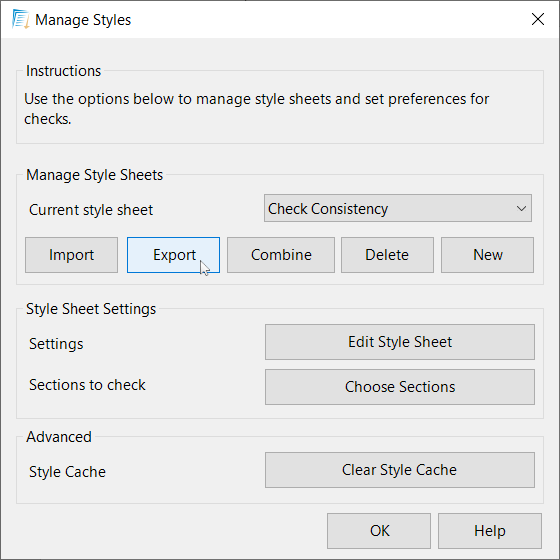This screenshot has width=560, height=560.
Task: Open Edit Style Sheet settings
Action: tap(400, 342)
